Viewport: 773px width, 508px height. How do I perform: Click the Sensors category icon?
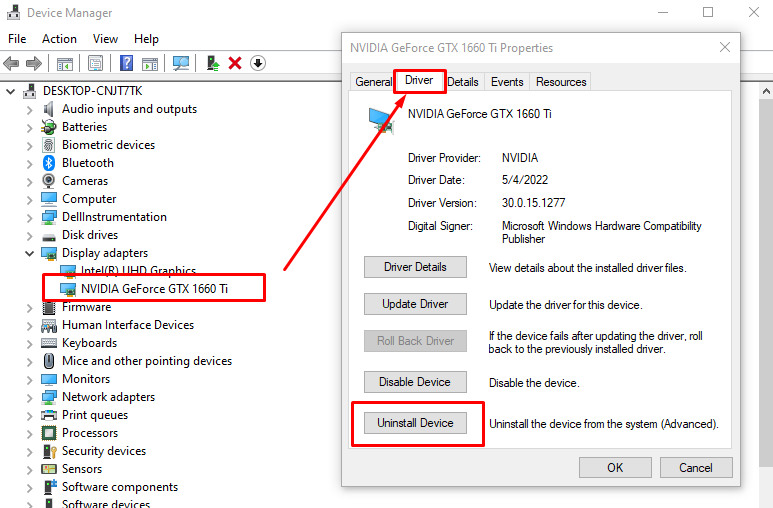click(49, 469)
